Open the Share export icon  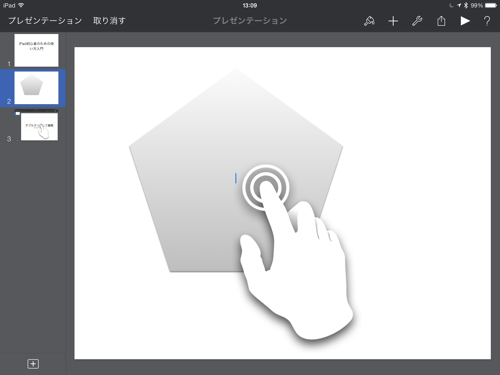click(x=441, y=21)
